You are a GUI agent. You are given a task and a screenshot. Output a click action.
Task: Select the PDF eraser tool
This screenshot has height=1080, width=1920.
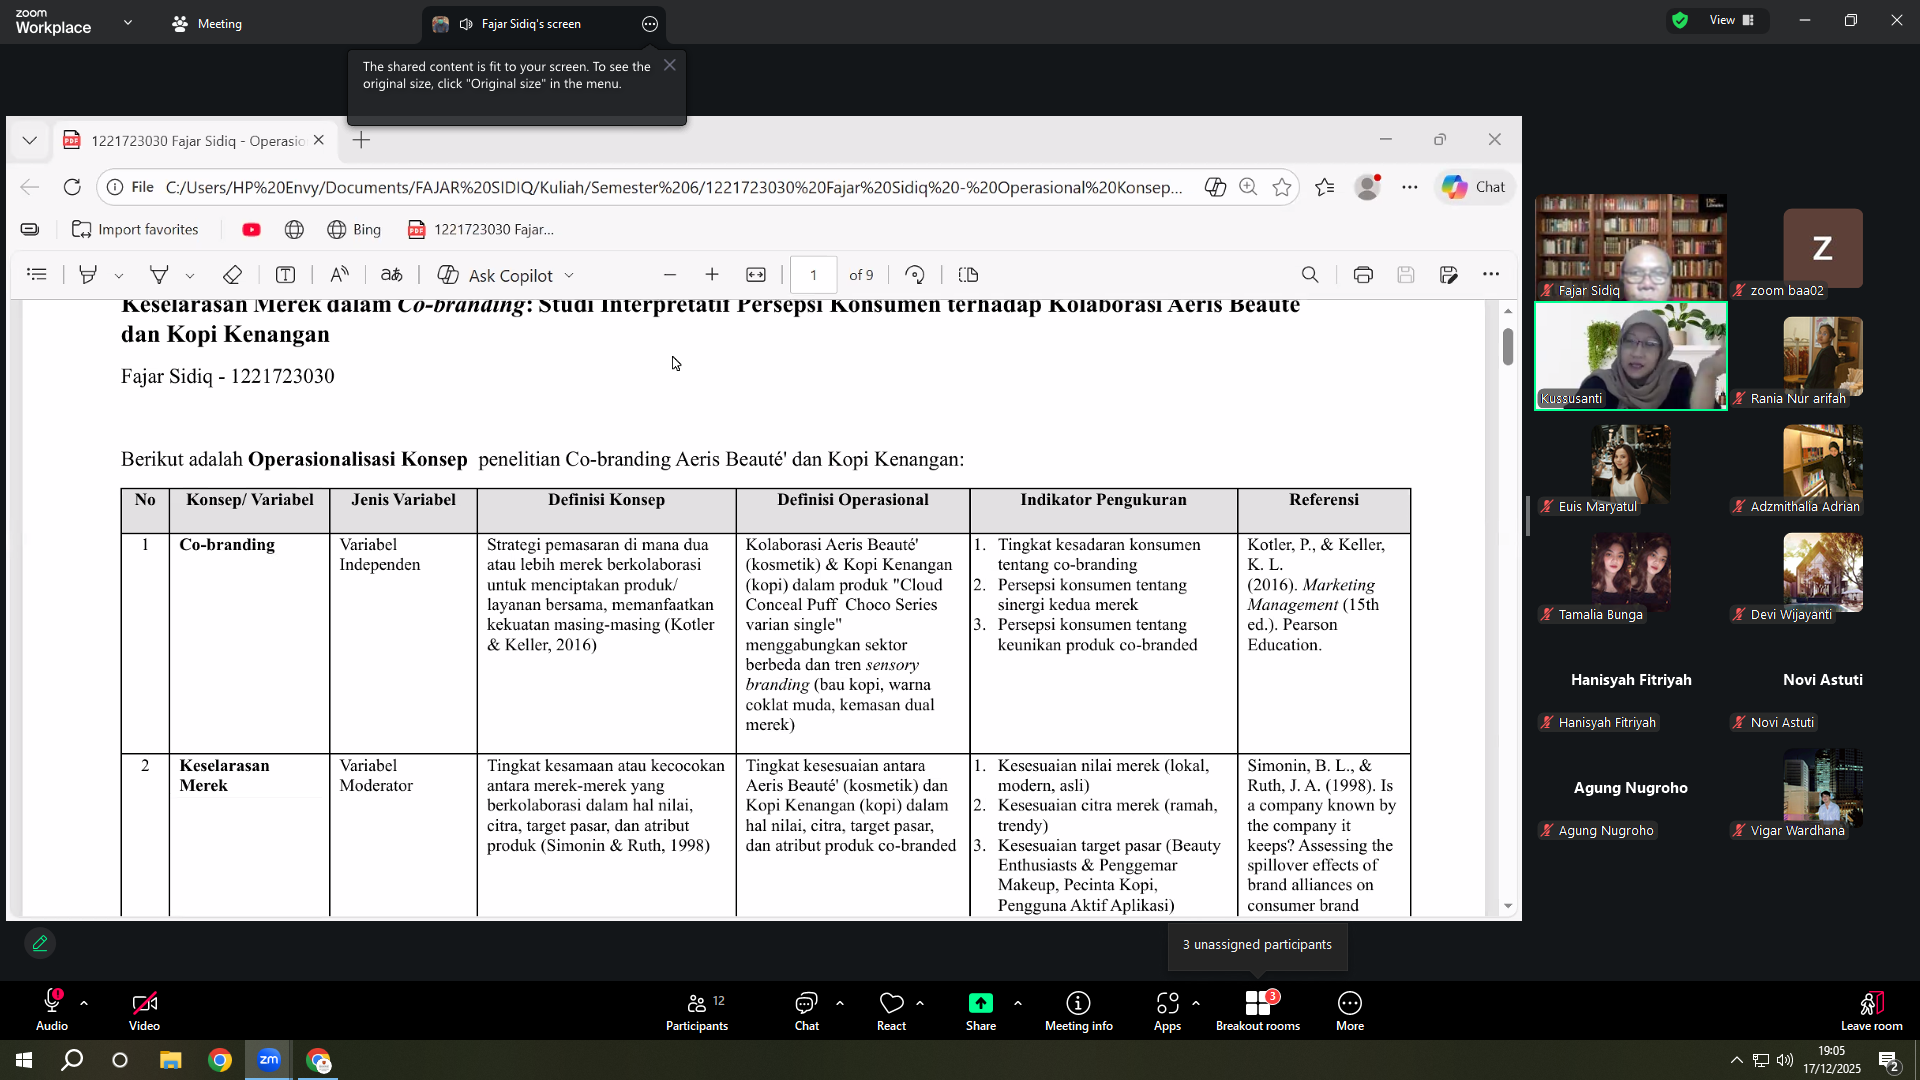[232, 275]
